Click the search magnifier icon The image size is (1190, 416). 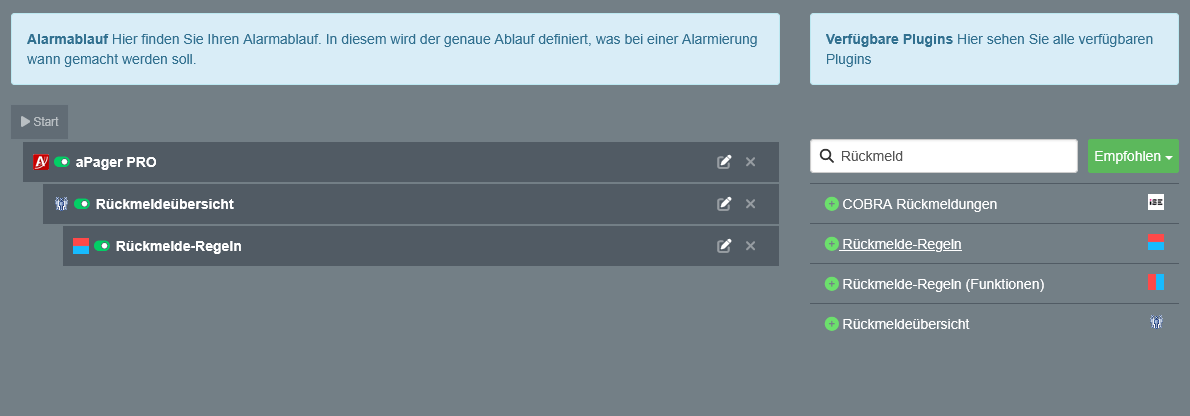(x=827, y=156)
